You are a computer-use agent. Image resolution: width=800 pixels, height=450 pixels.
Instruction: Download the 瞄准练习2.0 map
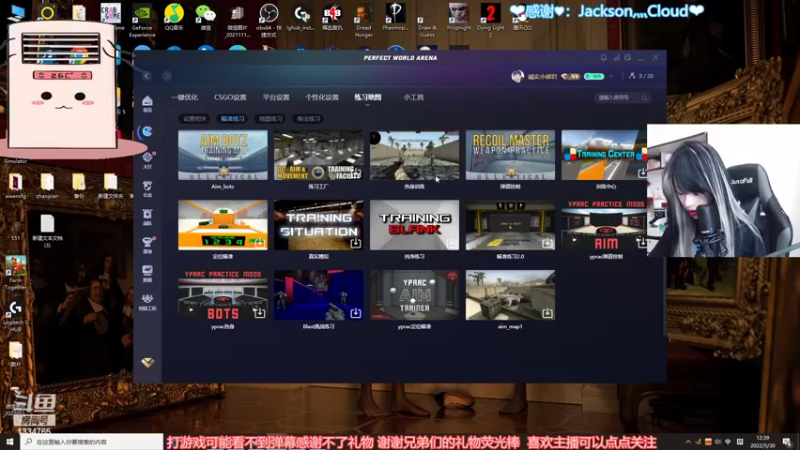coord(547,243)
